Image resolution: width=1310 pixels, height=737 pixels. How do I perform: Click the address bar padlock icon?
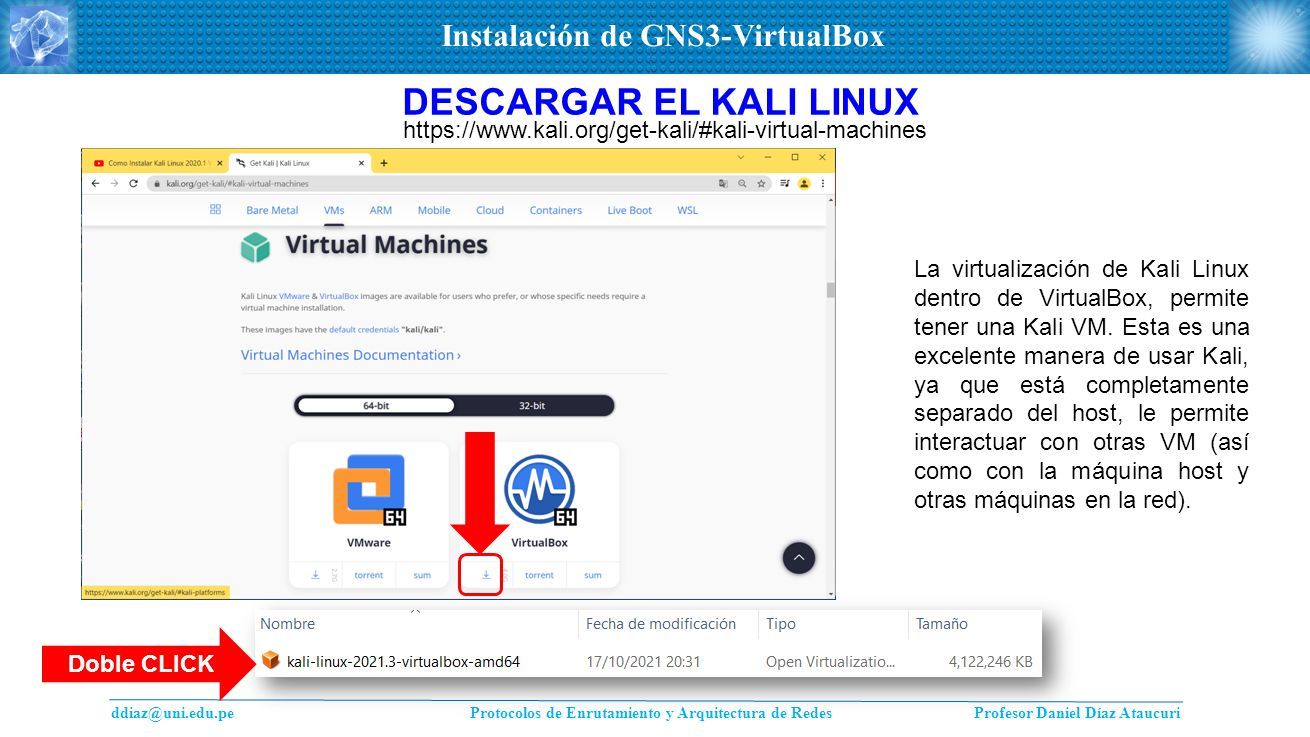157,184
